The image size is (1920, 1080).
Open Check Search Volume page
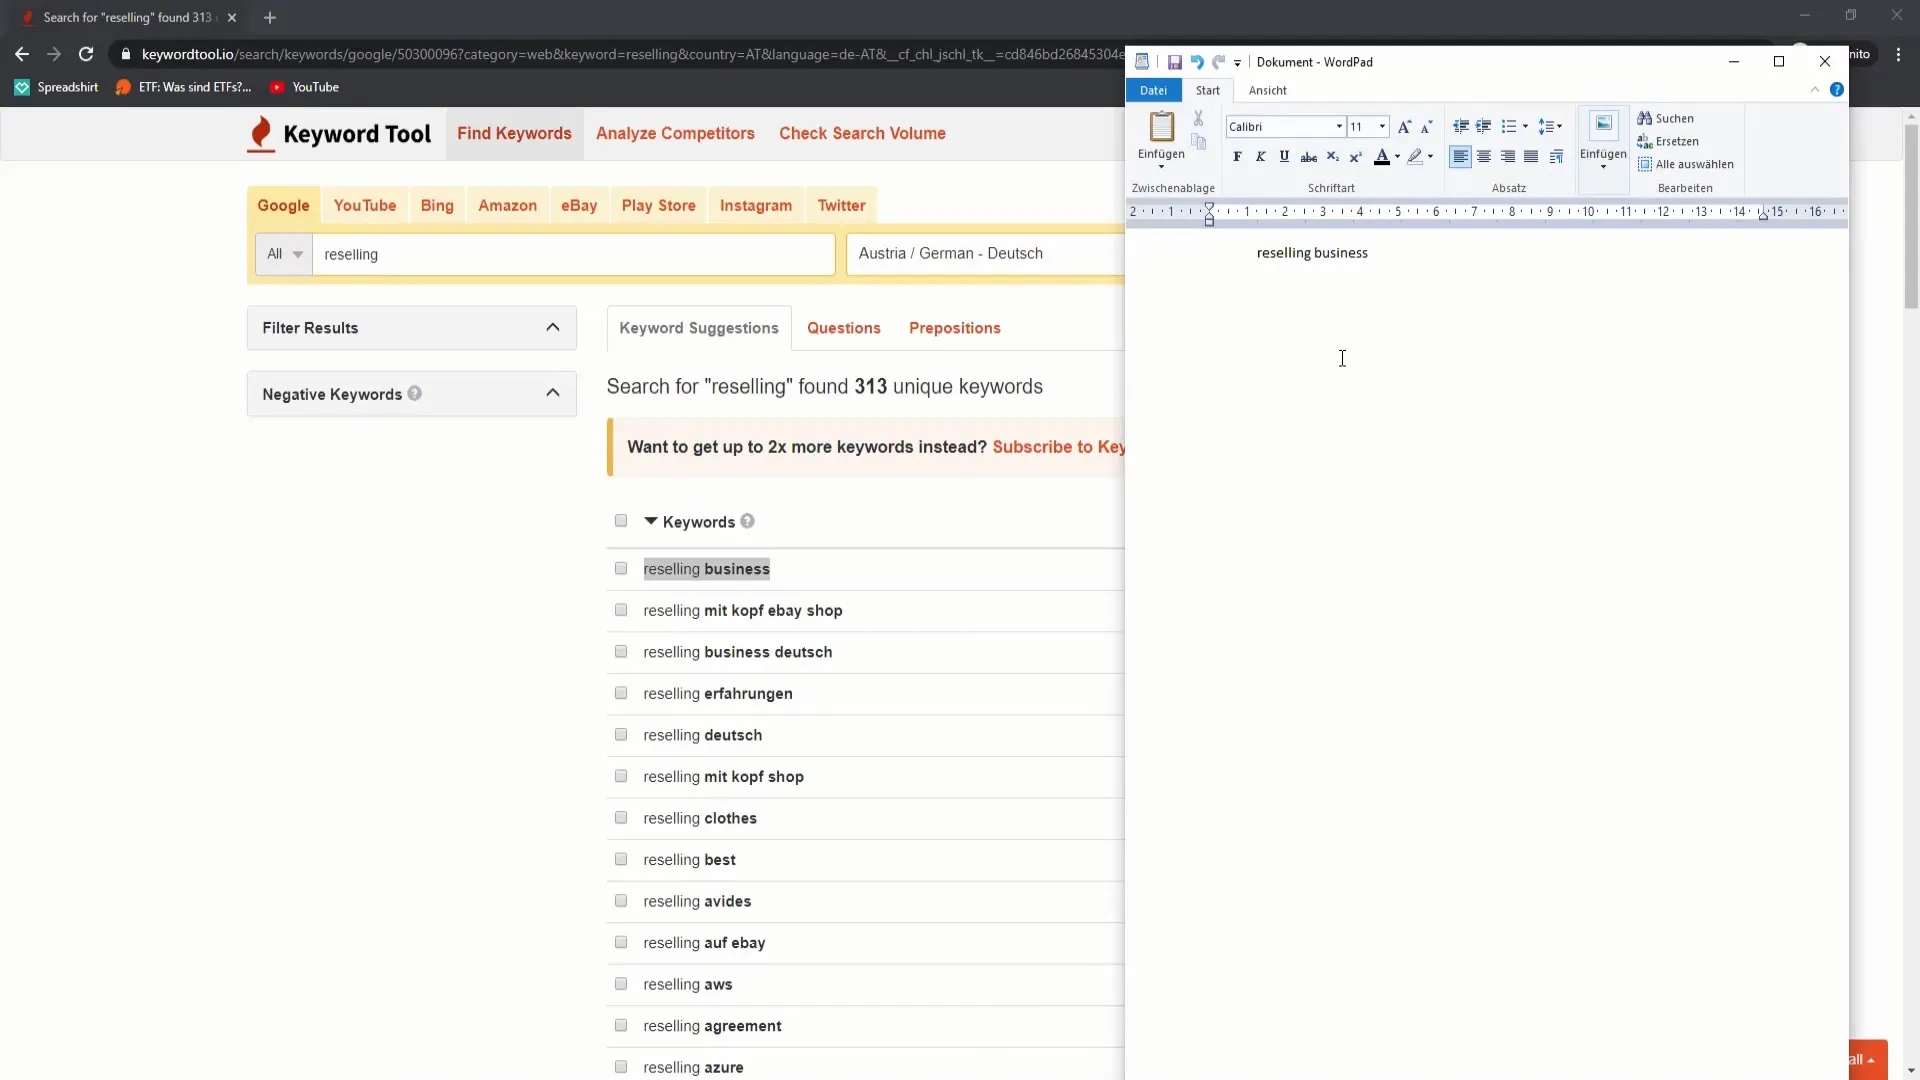[x=862, y=133]
